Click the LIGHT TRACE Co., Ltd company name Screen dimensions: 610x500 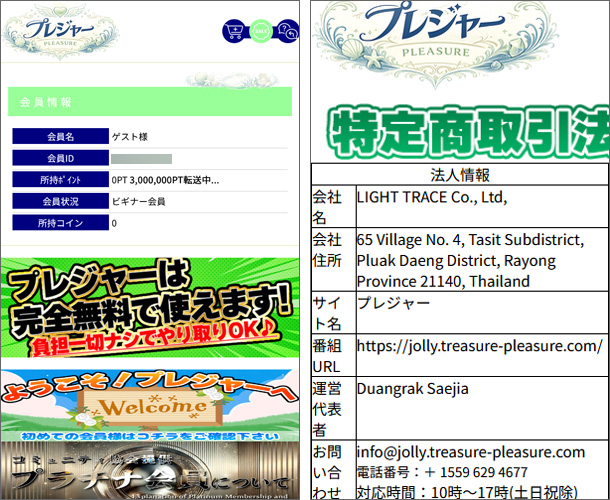pyautogui.click(x=432, y=198)
